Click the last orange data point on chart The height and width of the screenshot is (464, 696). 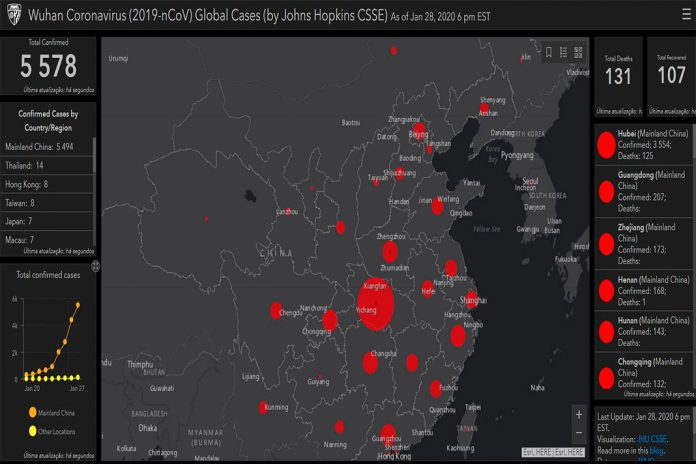click(78, 305)
